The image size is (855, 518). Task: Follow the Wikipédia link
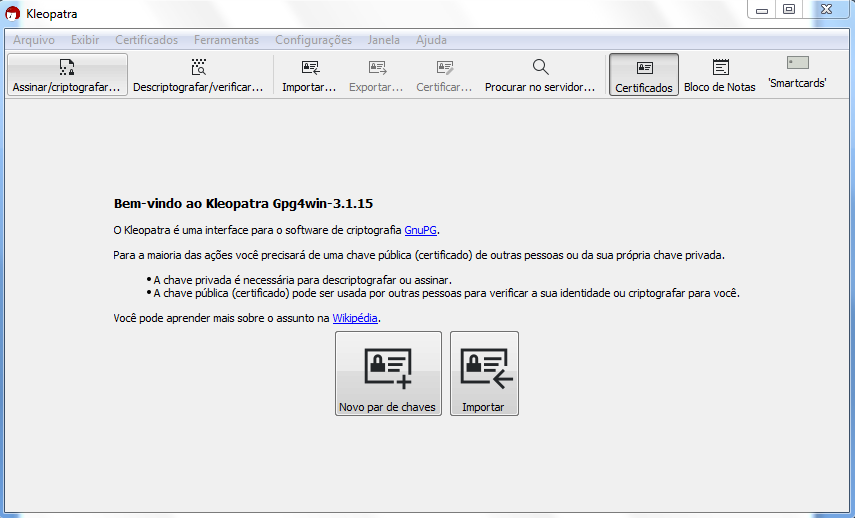click(355, 318)
